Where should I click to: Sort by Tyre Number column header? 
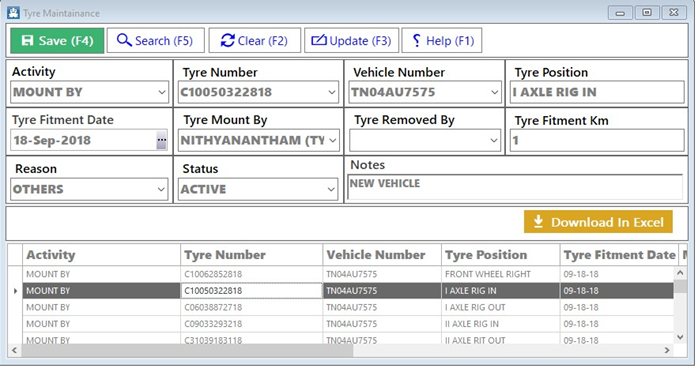point(252,255)
